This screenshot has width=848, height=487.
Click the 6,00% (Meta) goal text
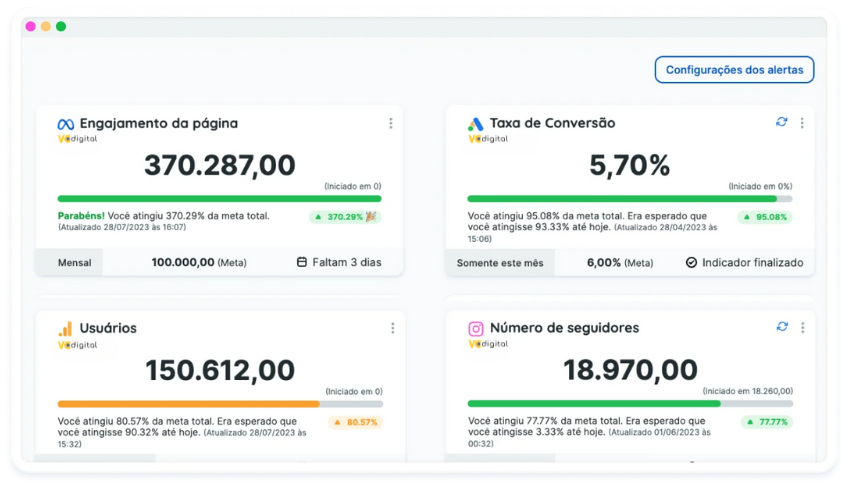[x=620, y=262]
